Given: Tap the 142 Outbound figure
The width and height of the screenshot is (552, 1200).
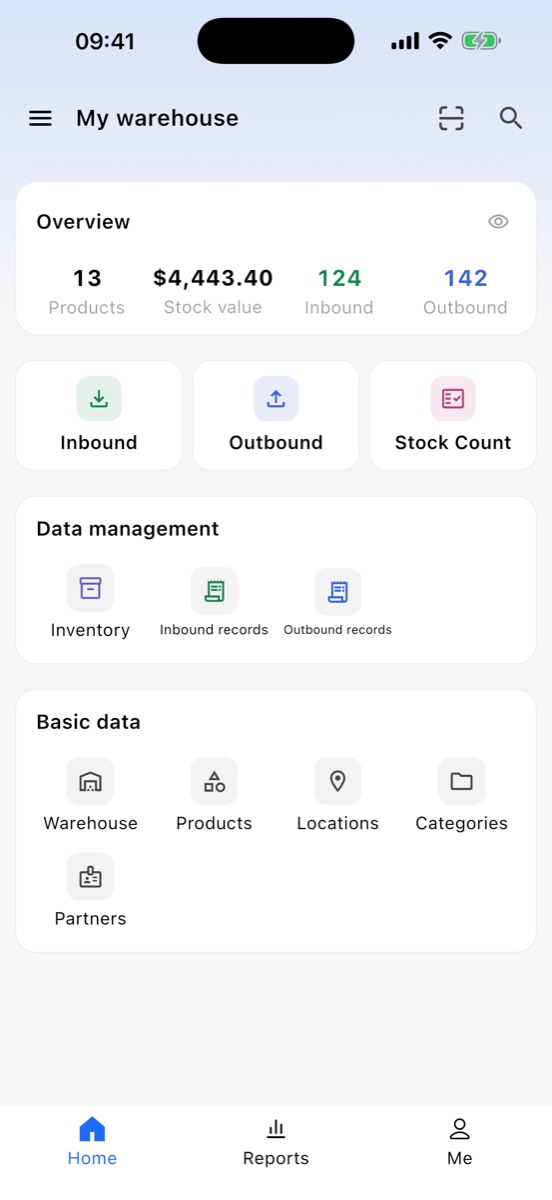Looking at the screenshot, I should pyautogui.click(x=466, y=278).
